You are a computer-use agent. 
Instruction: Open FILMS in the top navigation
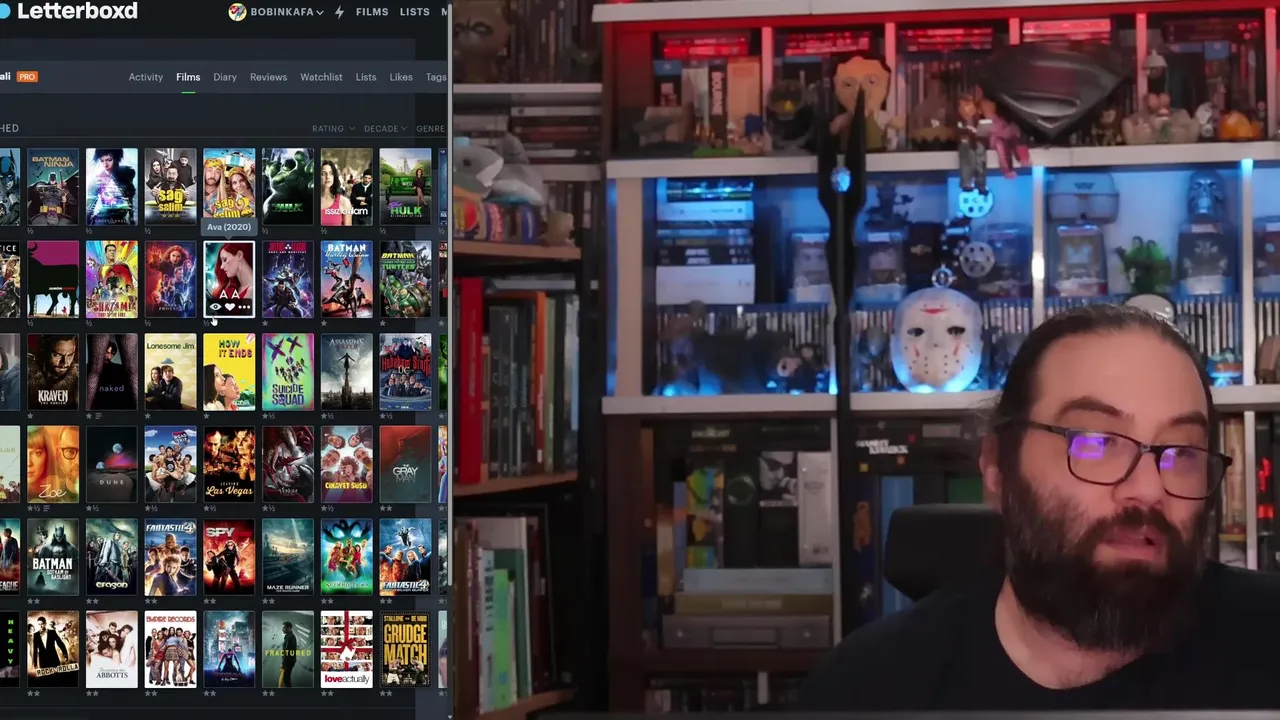click(x=372, y=12)
